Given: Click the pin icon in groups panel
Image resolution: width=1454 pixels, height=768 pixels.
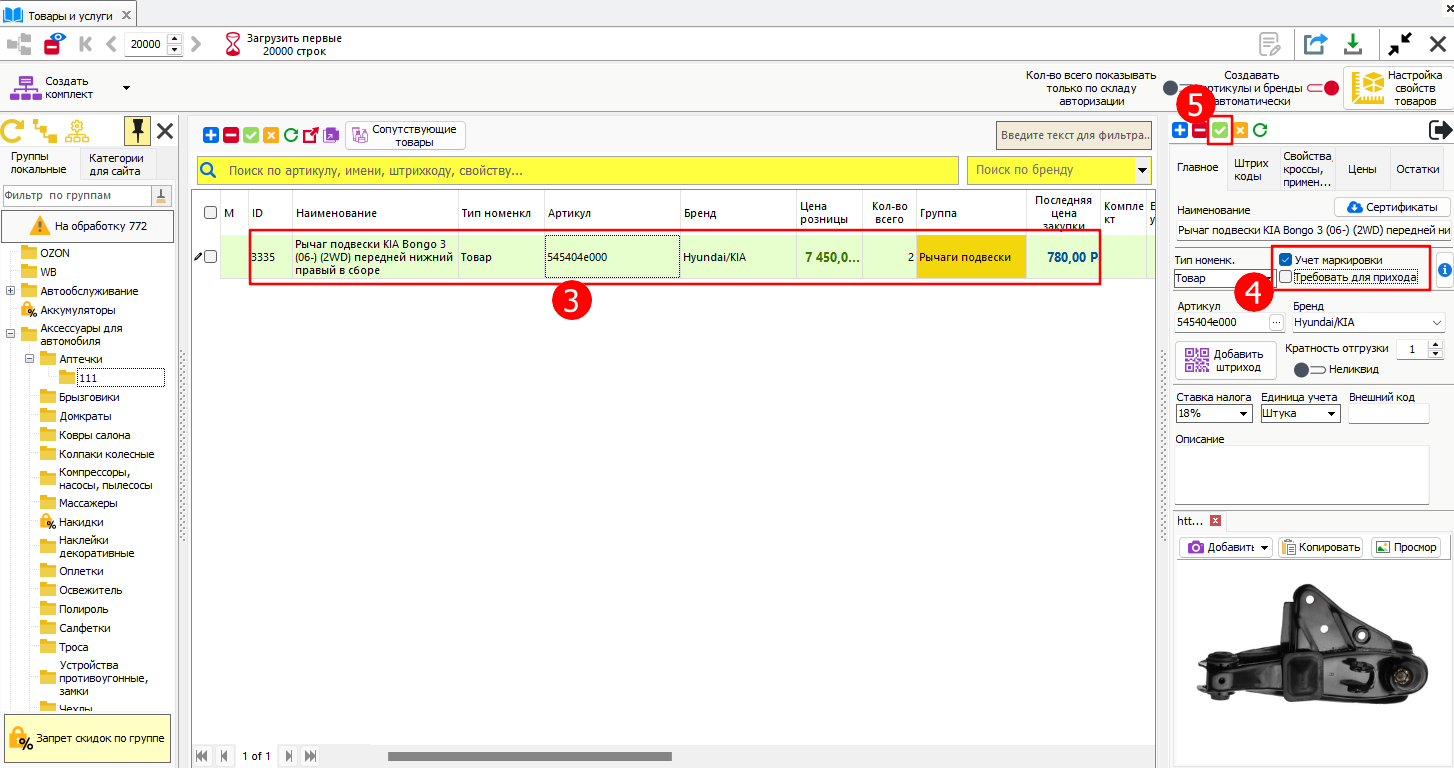Looking at the screenshot, I should click(x=137, y=131).
